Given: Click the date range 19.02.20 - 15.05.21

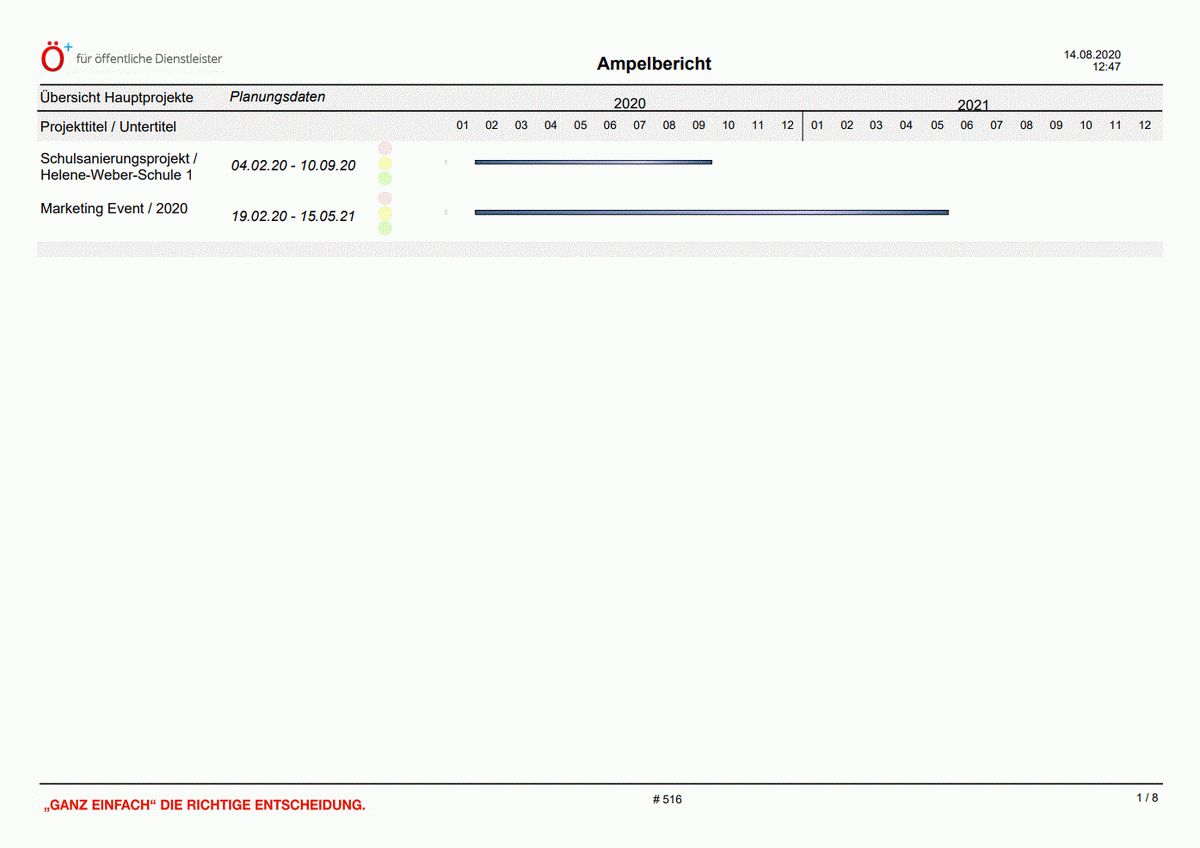Looking at the screenshot, I should click(293, 216).
